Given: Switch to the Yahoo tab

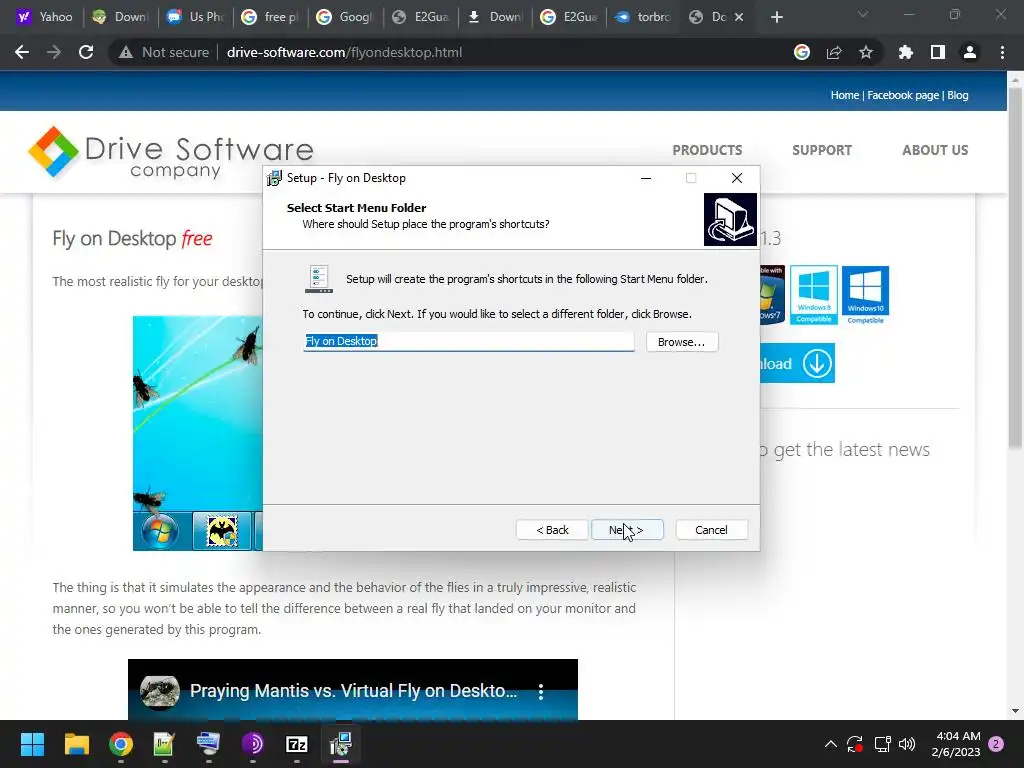Looking at the screenshot, I should (x=45, y=17).
